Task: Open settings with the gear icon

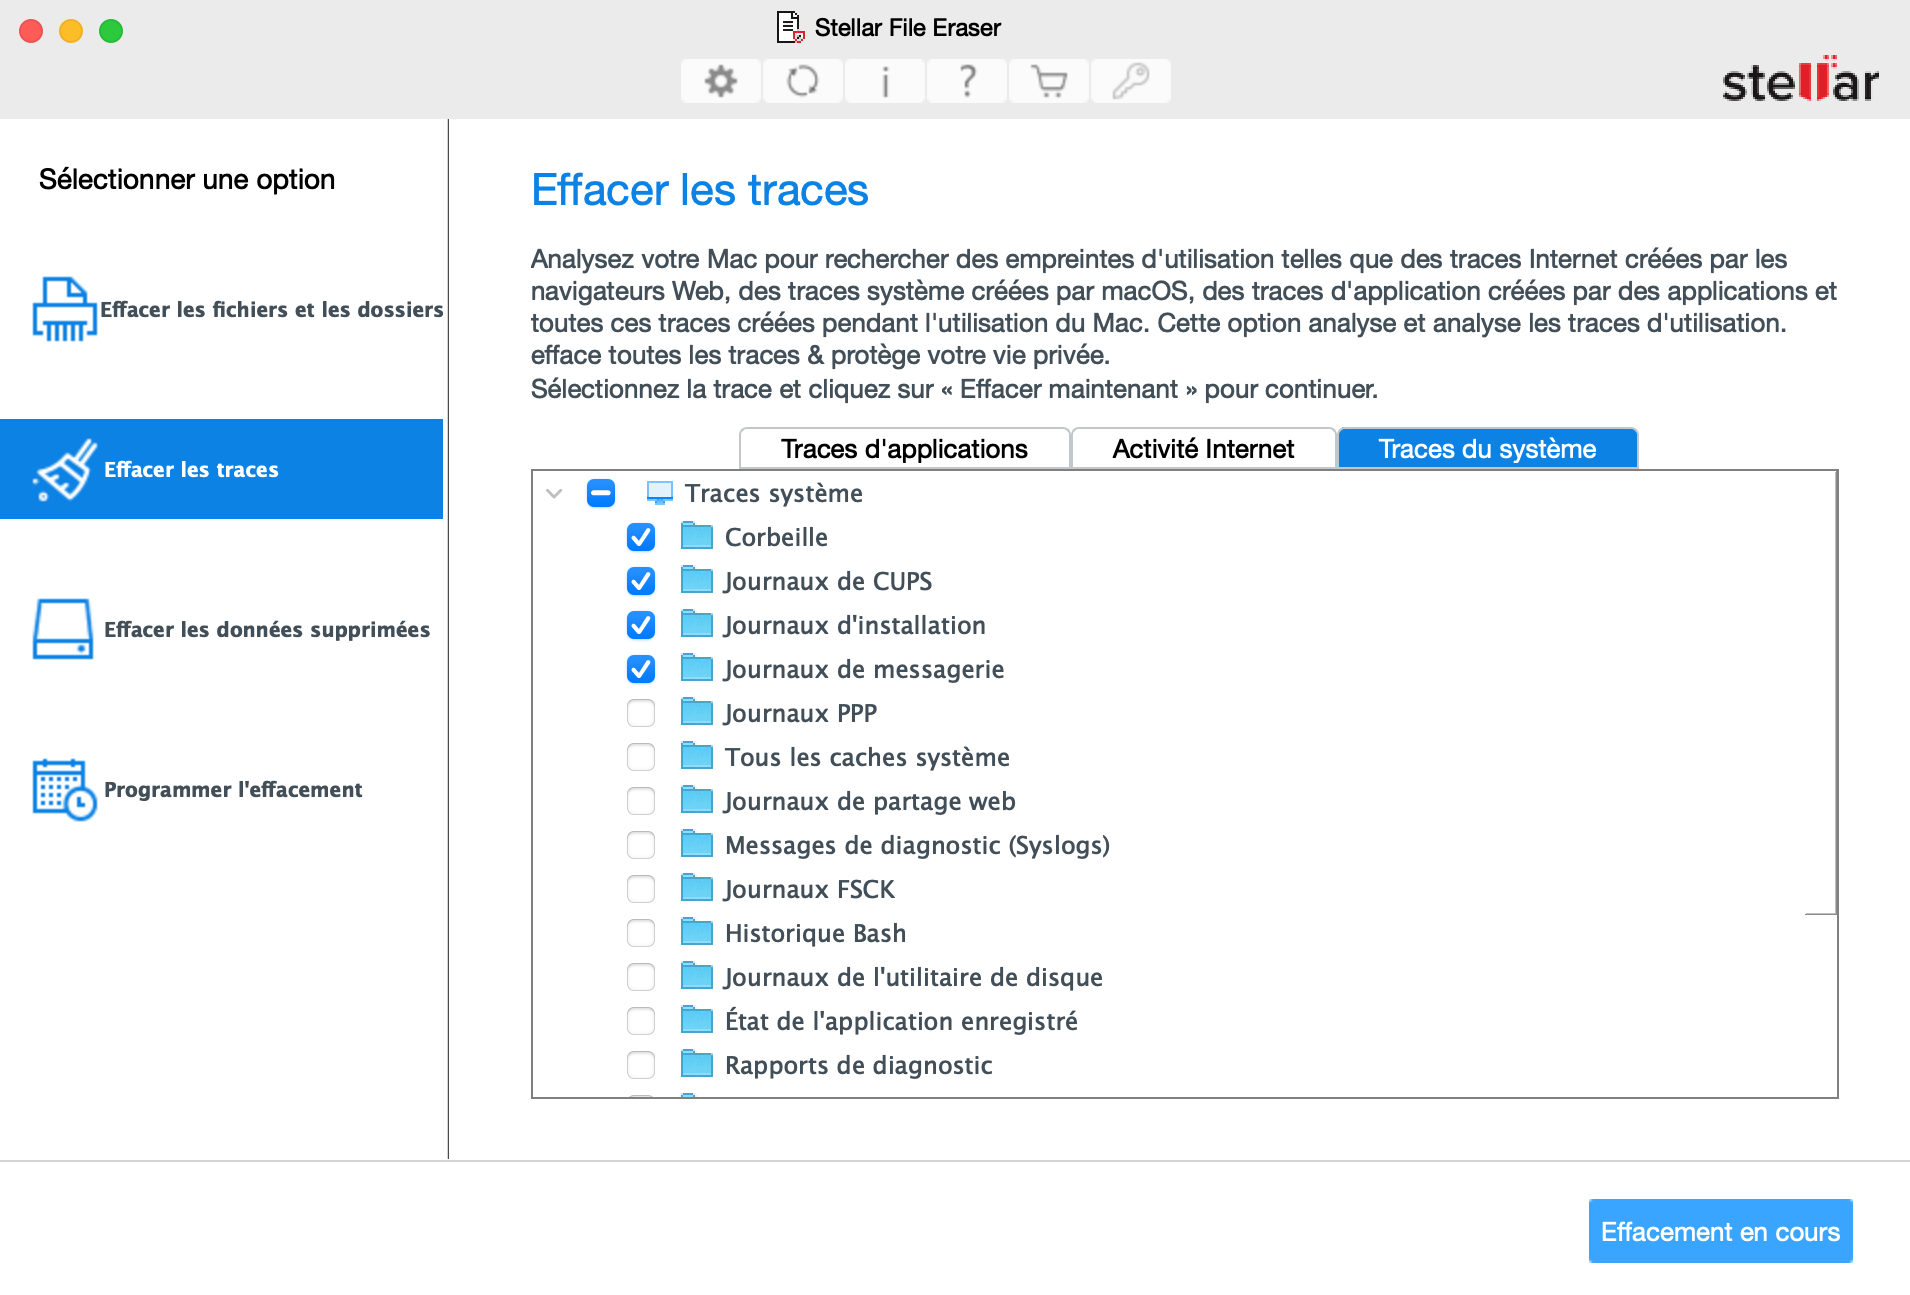Action: 720,81
